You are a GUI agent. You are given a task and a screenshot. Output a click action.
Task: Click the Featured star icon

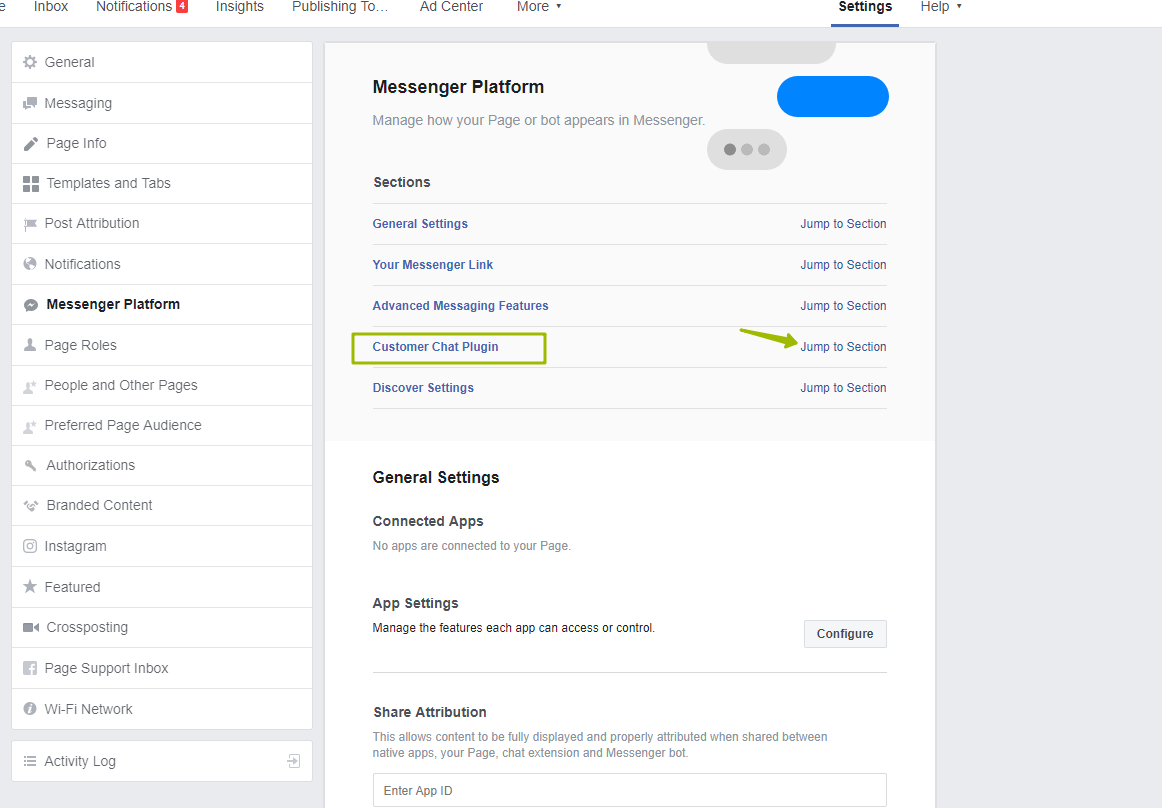click(30, 587)
